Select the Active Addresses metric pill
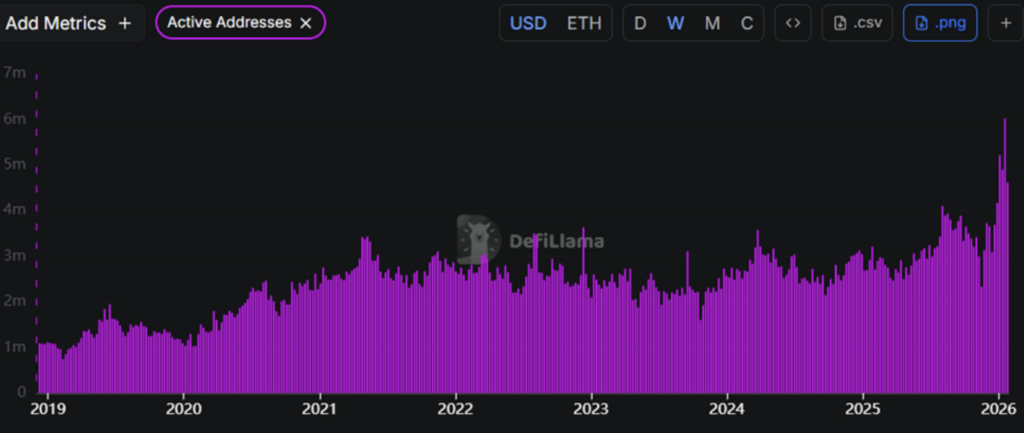Viewport: 1024px width, 433px height. (x=240, y=23)
